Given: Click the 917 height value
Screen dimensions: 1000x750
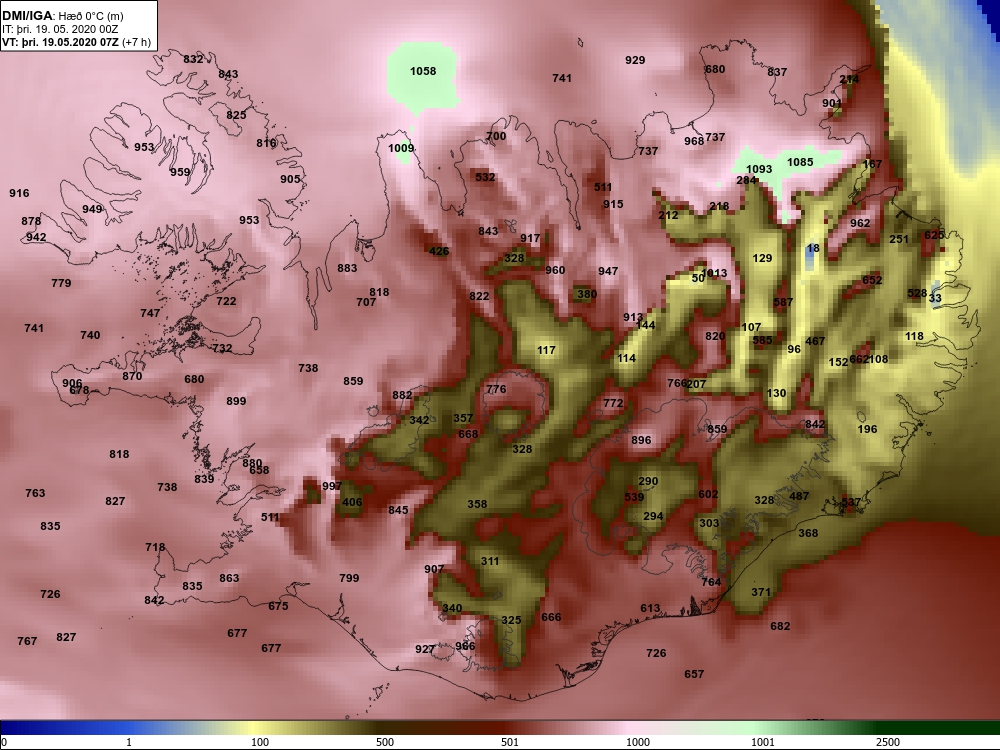Looking at the screenshot, I should [530, 239].
